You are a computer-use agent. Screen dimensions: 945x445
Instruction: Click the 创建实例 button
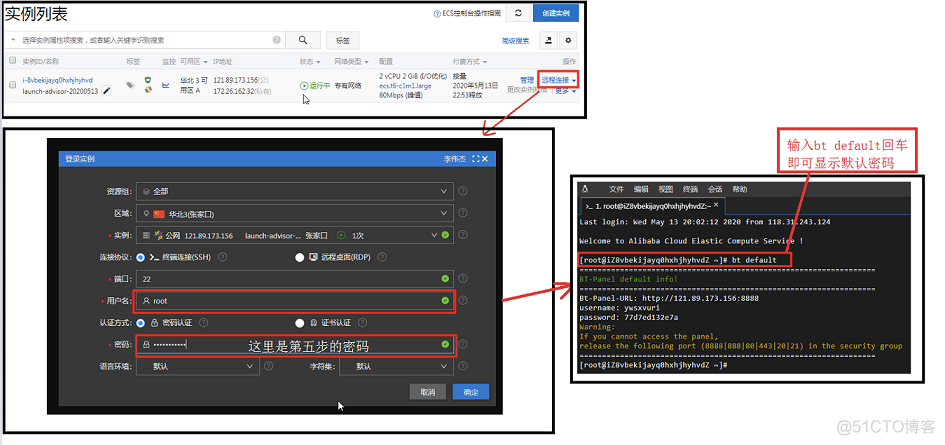point(556,13)
